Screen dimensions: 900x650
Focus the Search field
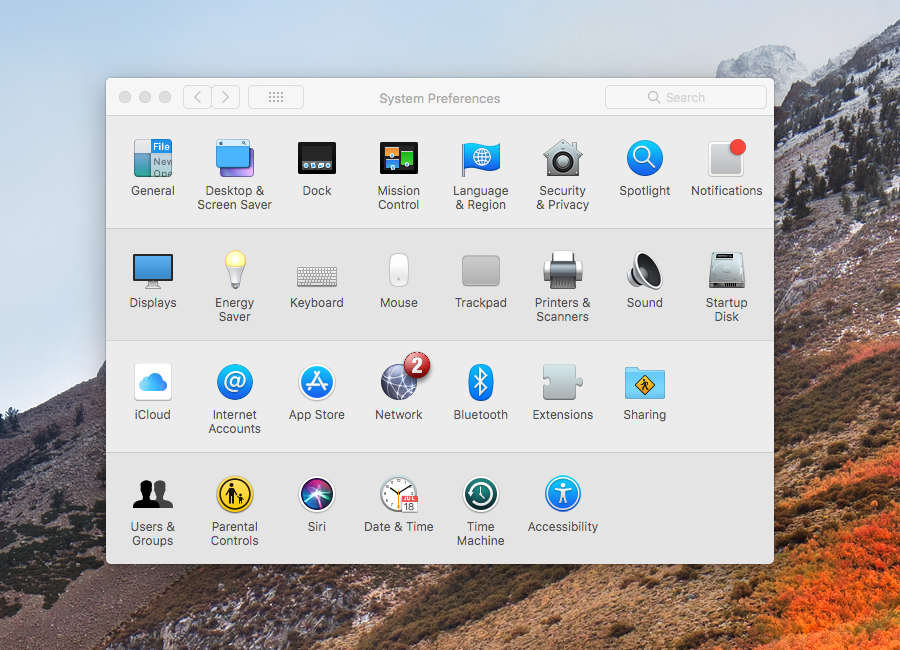(686, 97)
